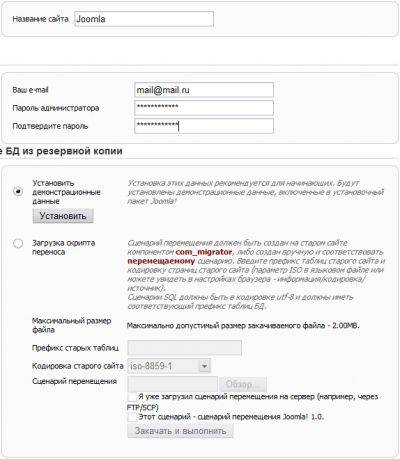Click the Сценарий перемещения file path field

pyautogui.click(x=173, y=384)
